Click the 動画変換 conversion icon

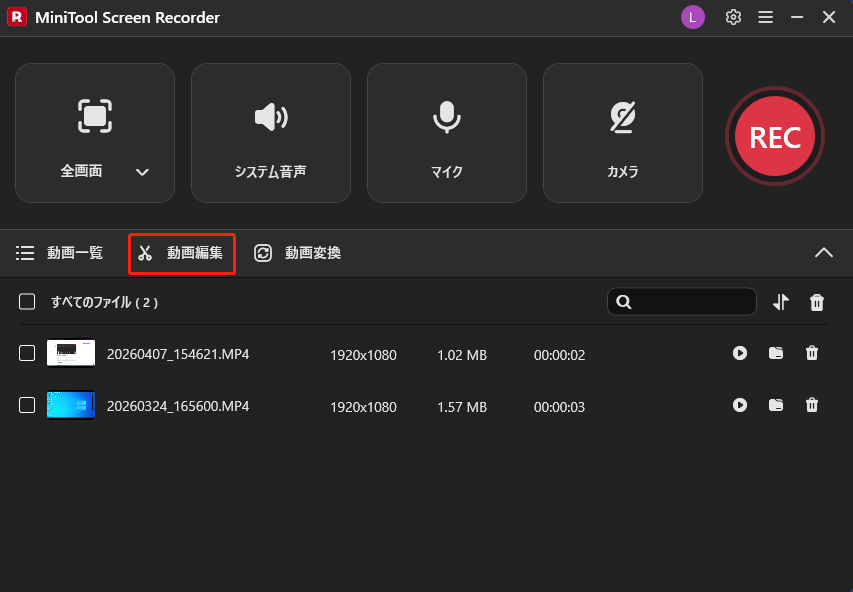point(263,253)
